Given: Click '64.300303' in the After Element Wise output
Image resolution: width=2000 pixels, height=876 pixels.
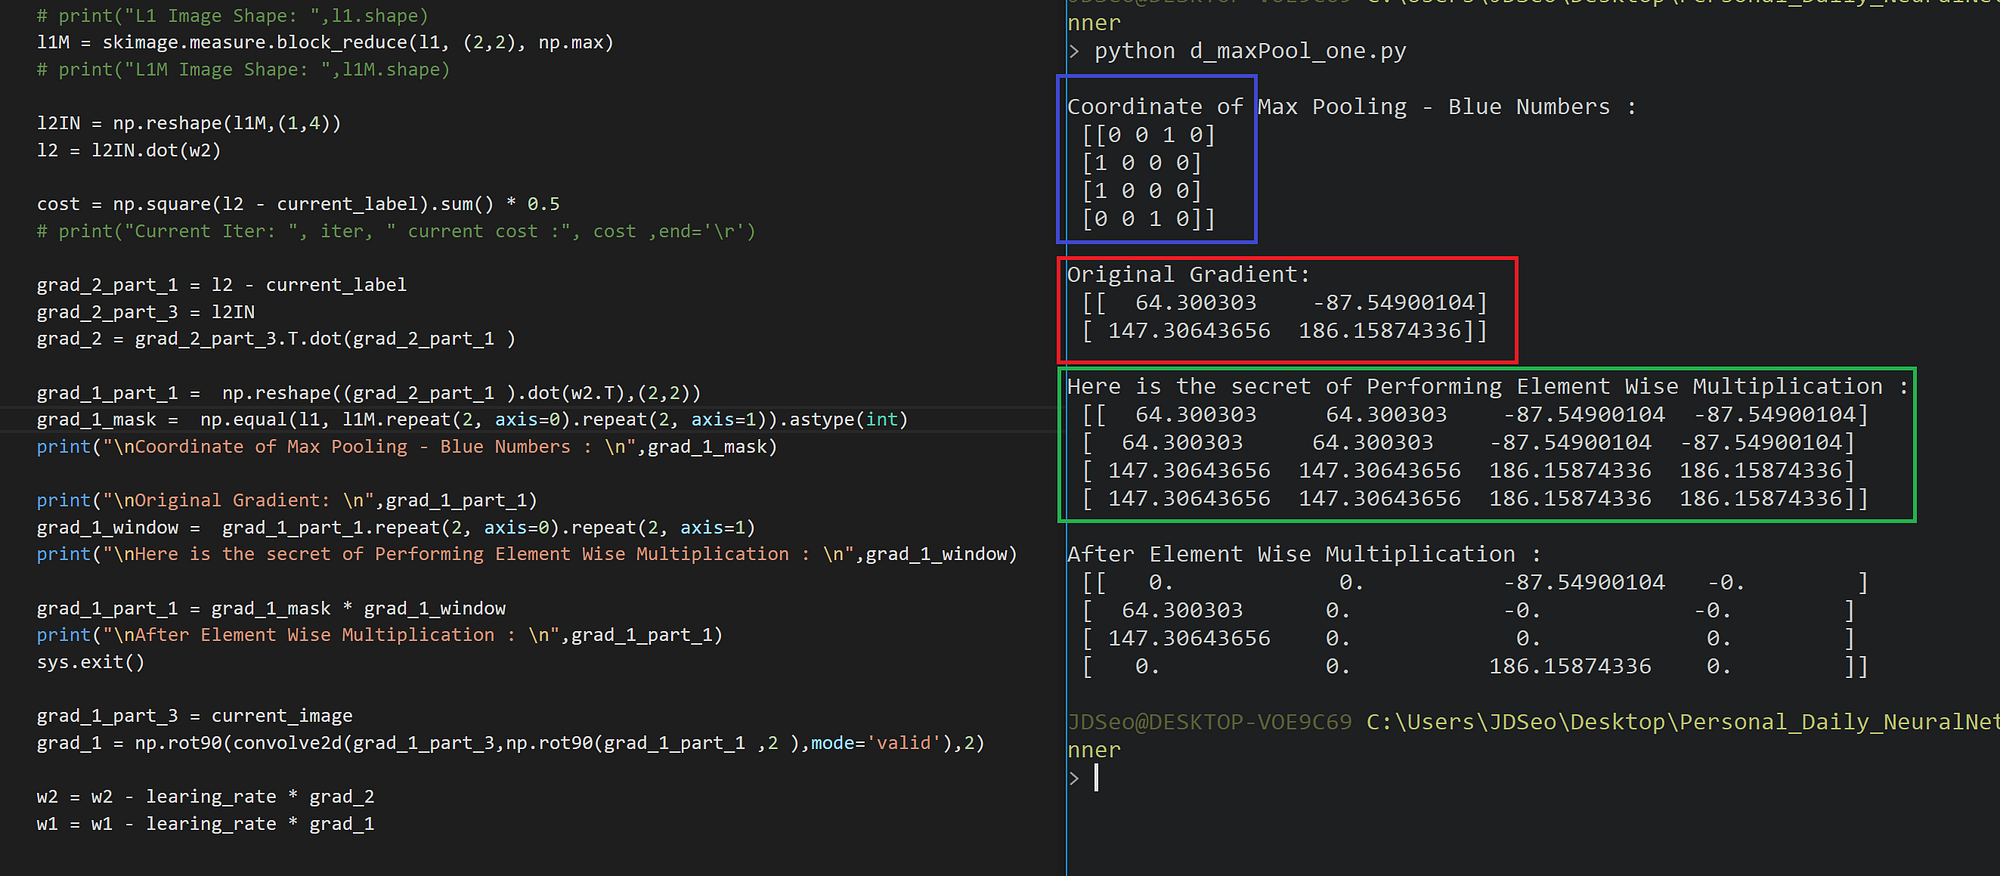Looking at the screenshot, I should click(x=1182, y=611).
